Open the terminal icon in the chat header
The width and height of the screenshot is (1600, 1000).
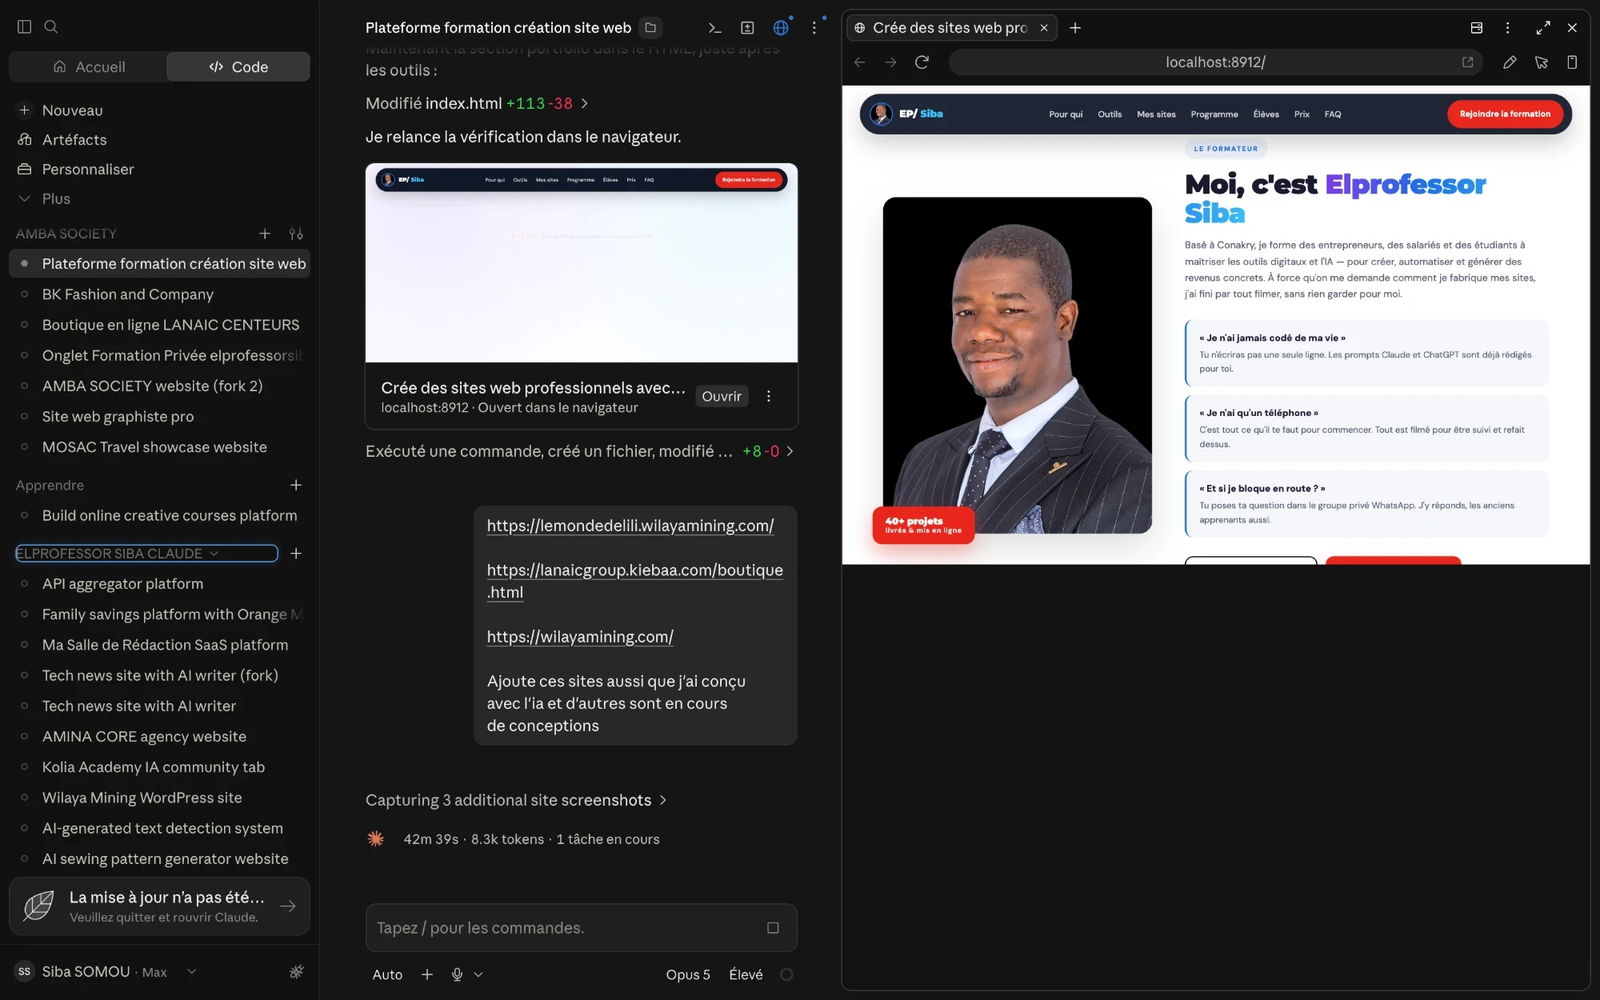(714, 28)
